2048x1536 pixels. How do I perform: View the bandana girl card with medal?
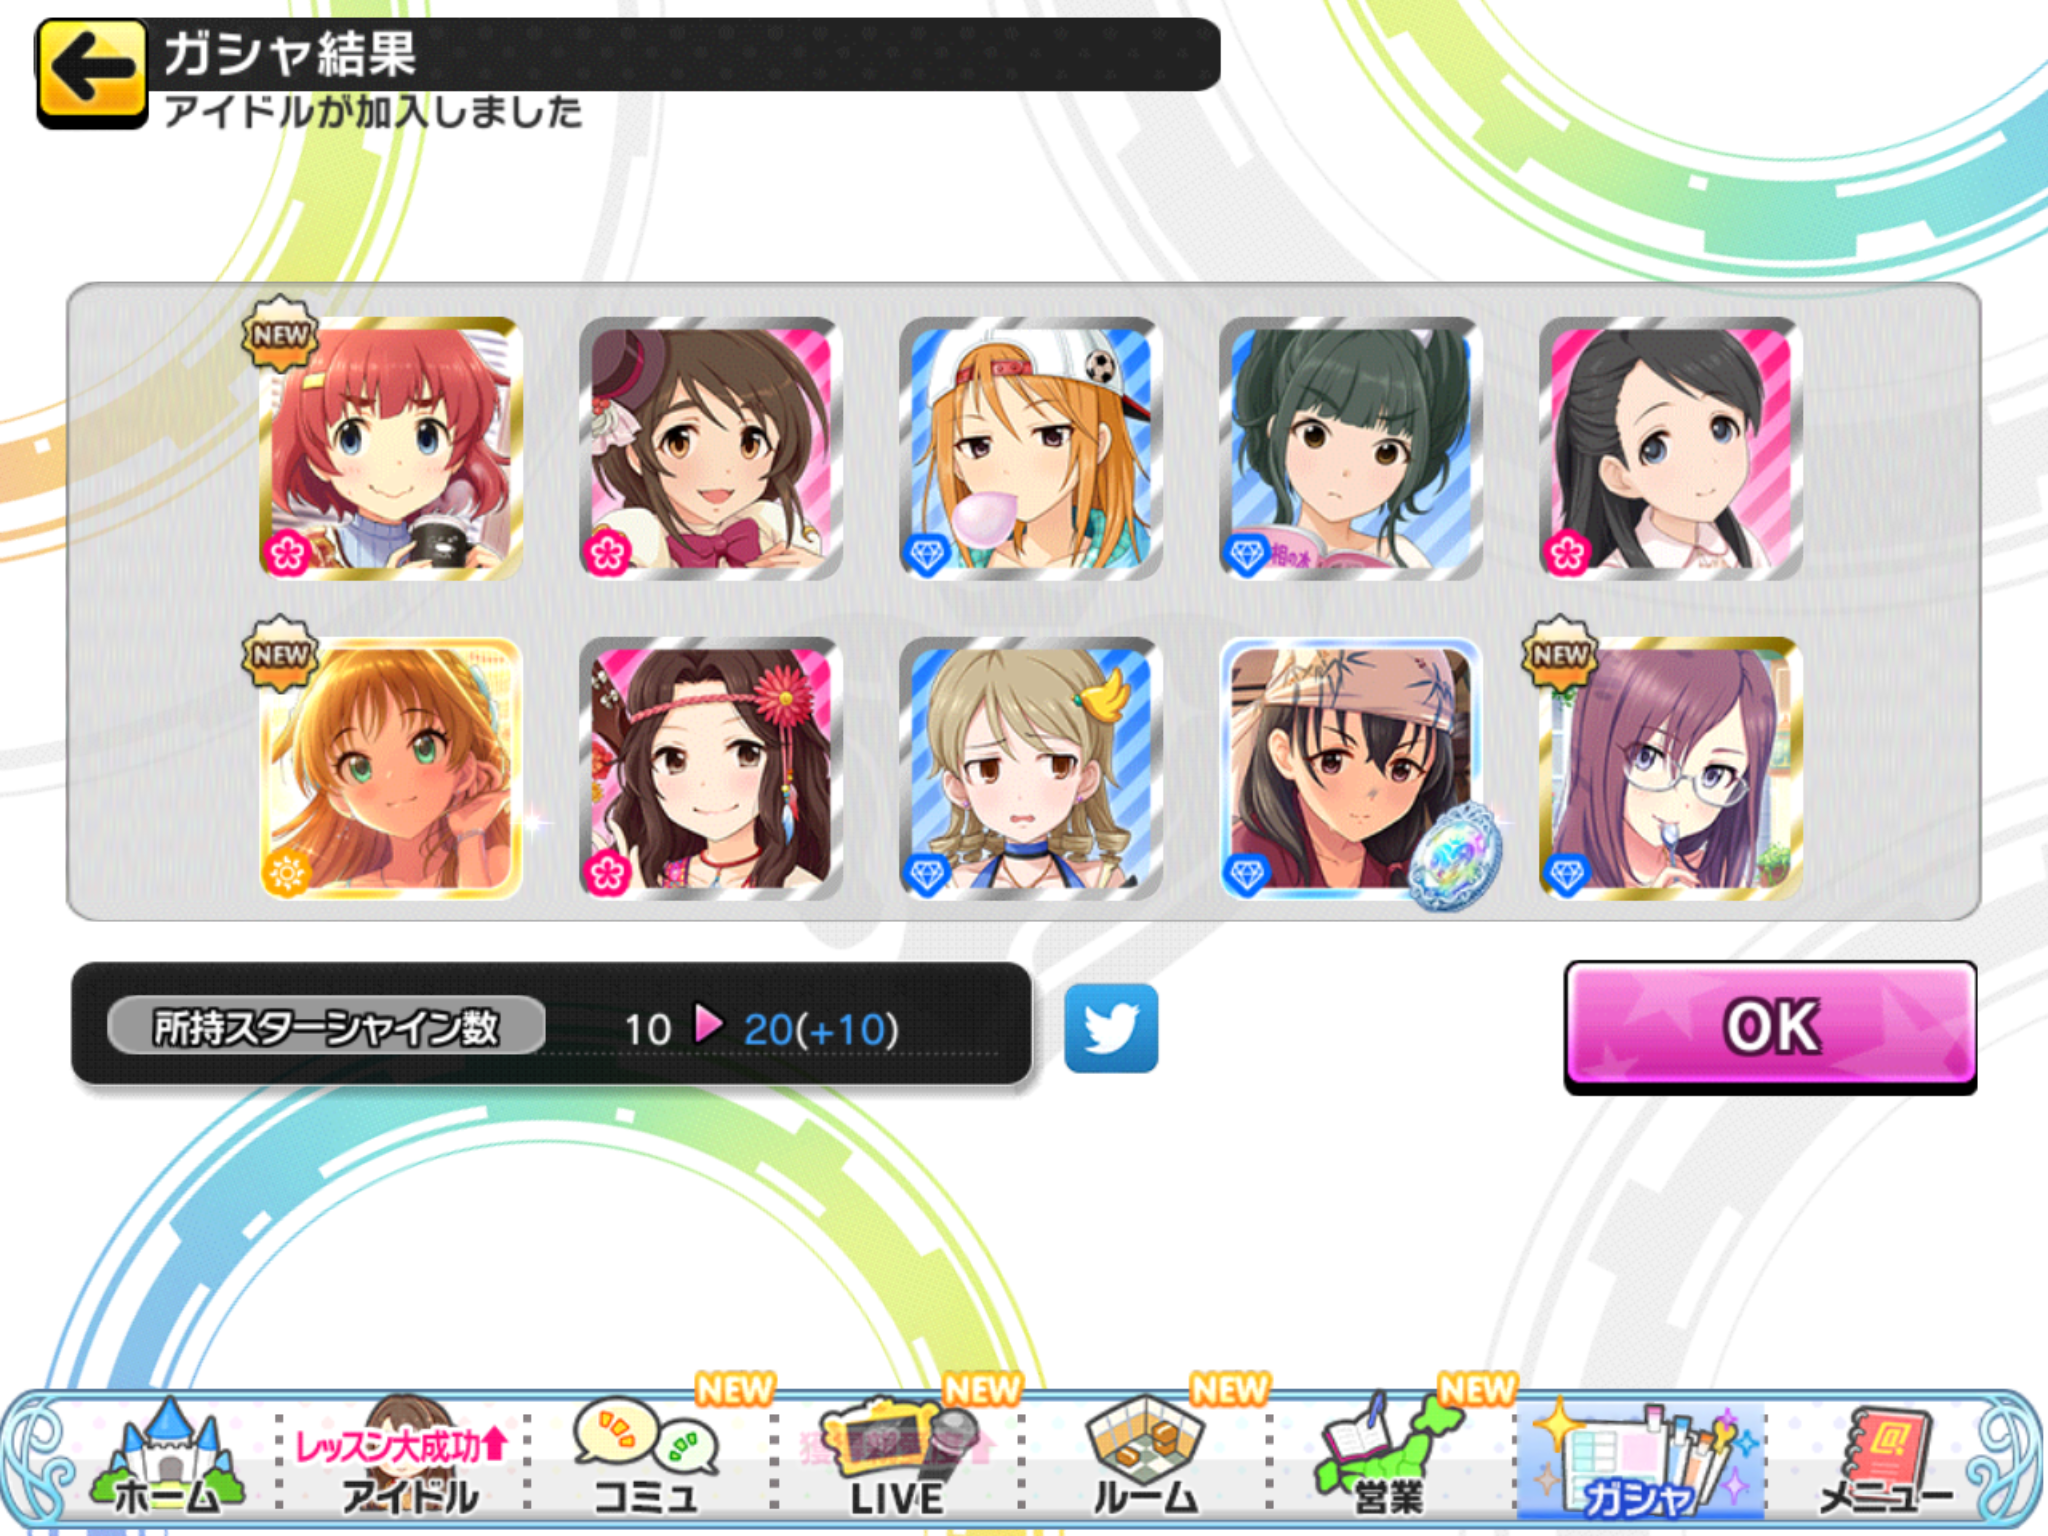[x=1350, y=768]
